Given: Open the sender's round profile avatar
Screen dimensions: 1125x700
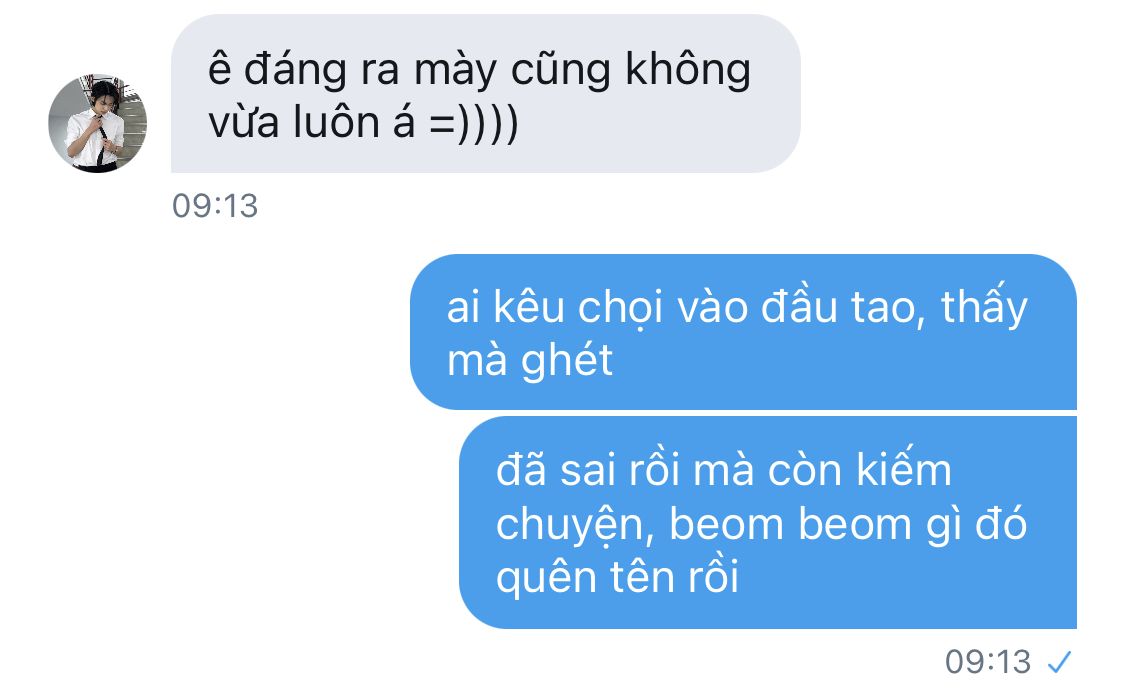Looking at the screenshot, I should click(98, 123).
